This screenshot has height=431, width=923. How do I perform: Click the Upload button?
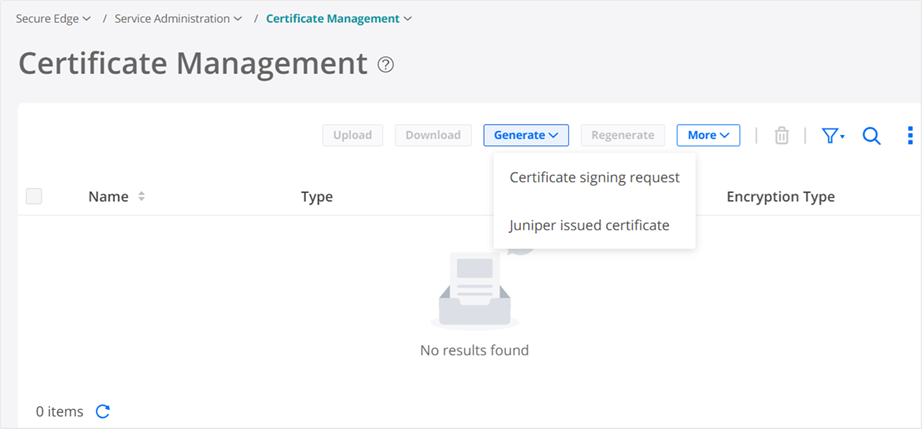[352, 135]
